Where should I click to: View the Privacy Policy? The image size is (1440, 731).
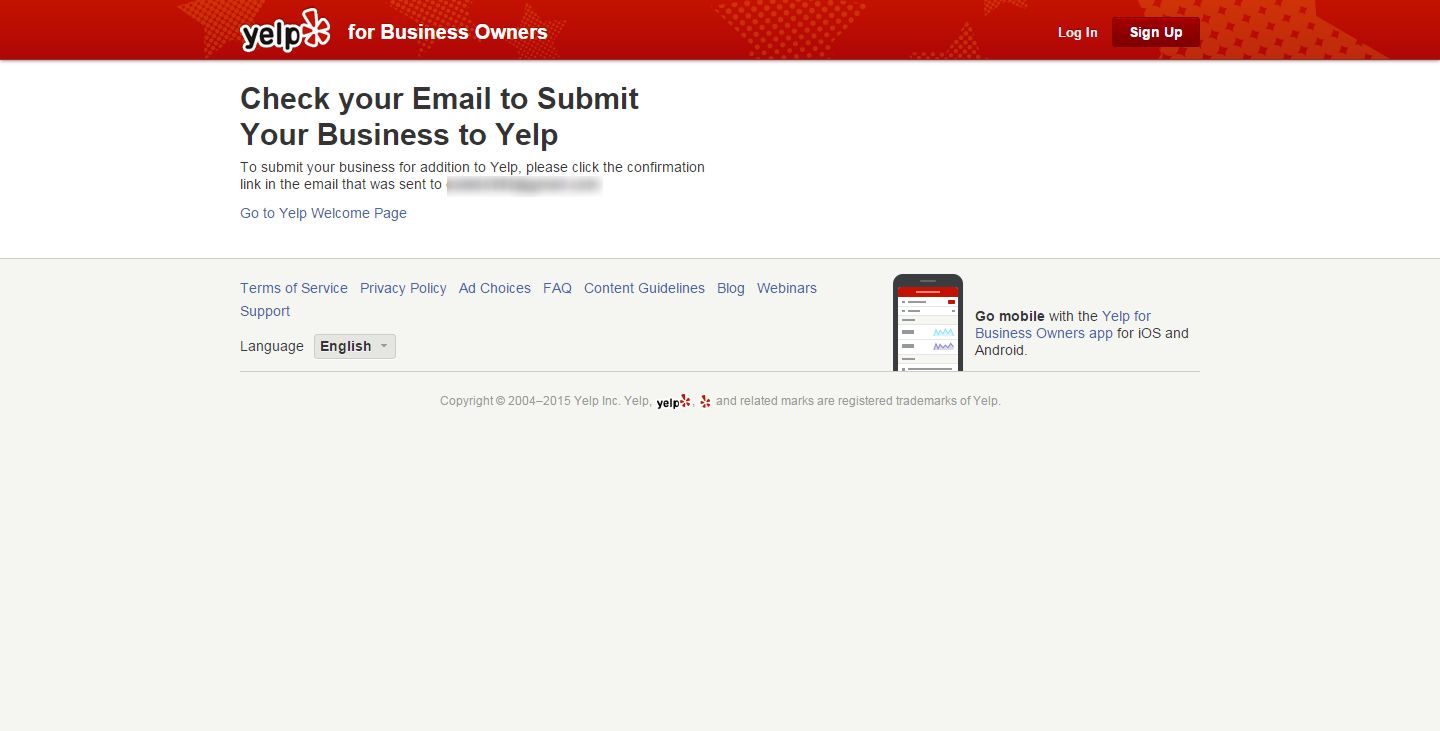tap(403, 288)
